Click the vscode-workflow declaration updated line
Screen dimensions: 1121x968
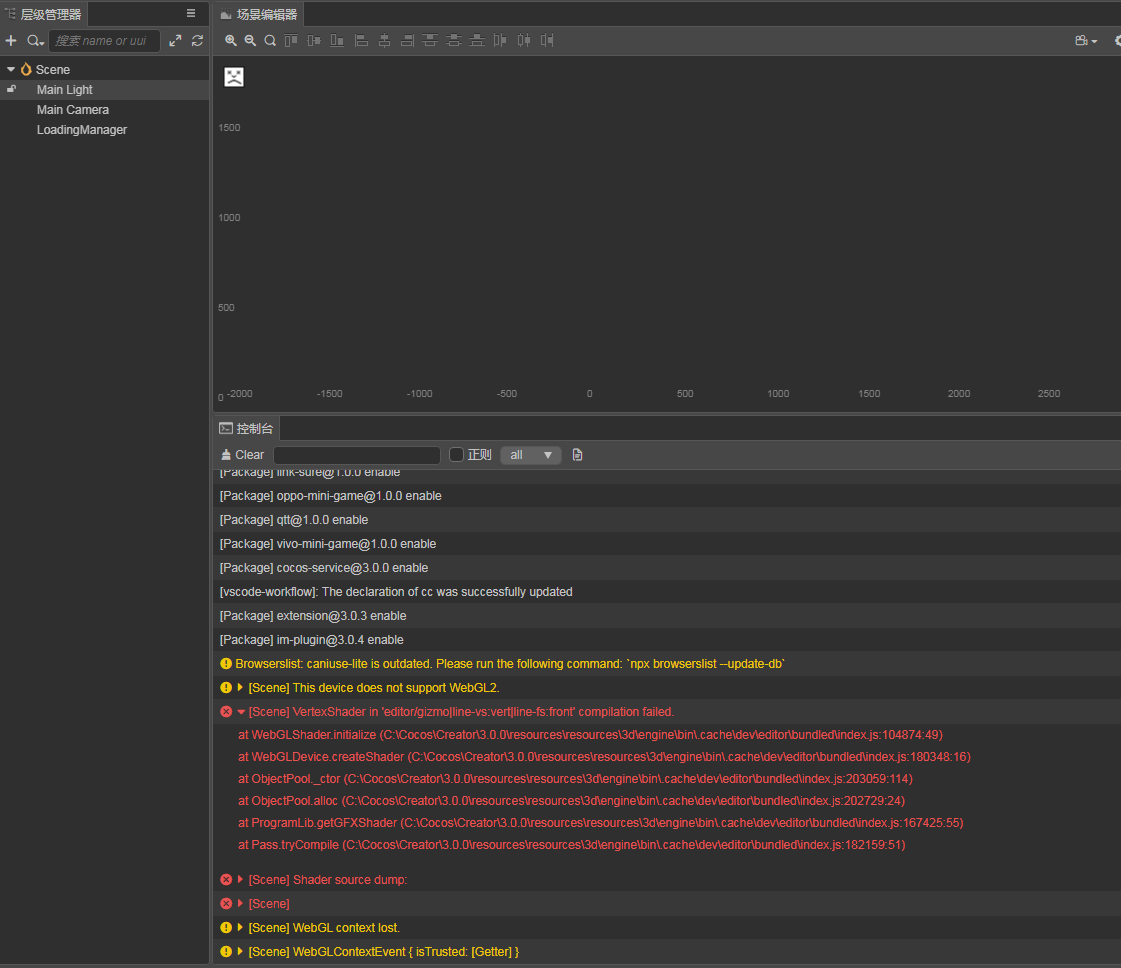[x=396, y=592]
